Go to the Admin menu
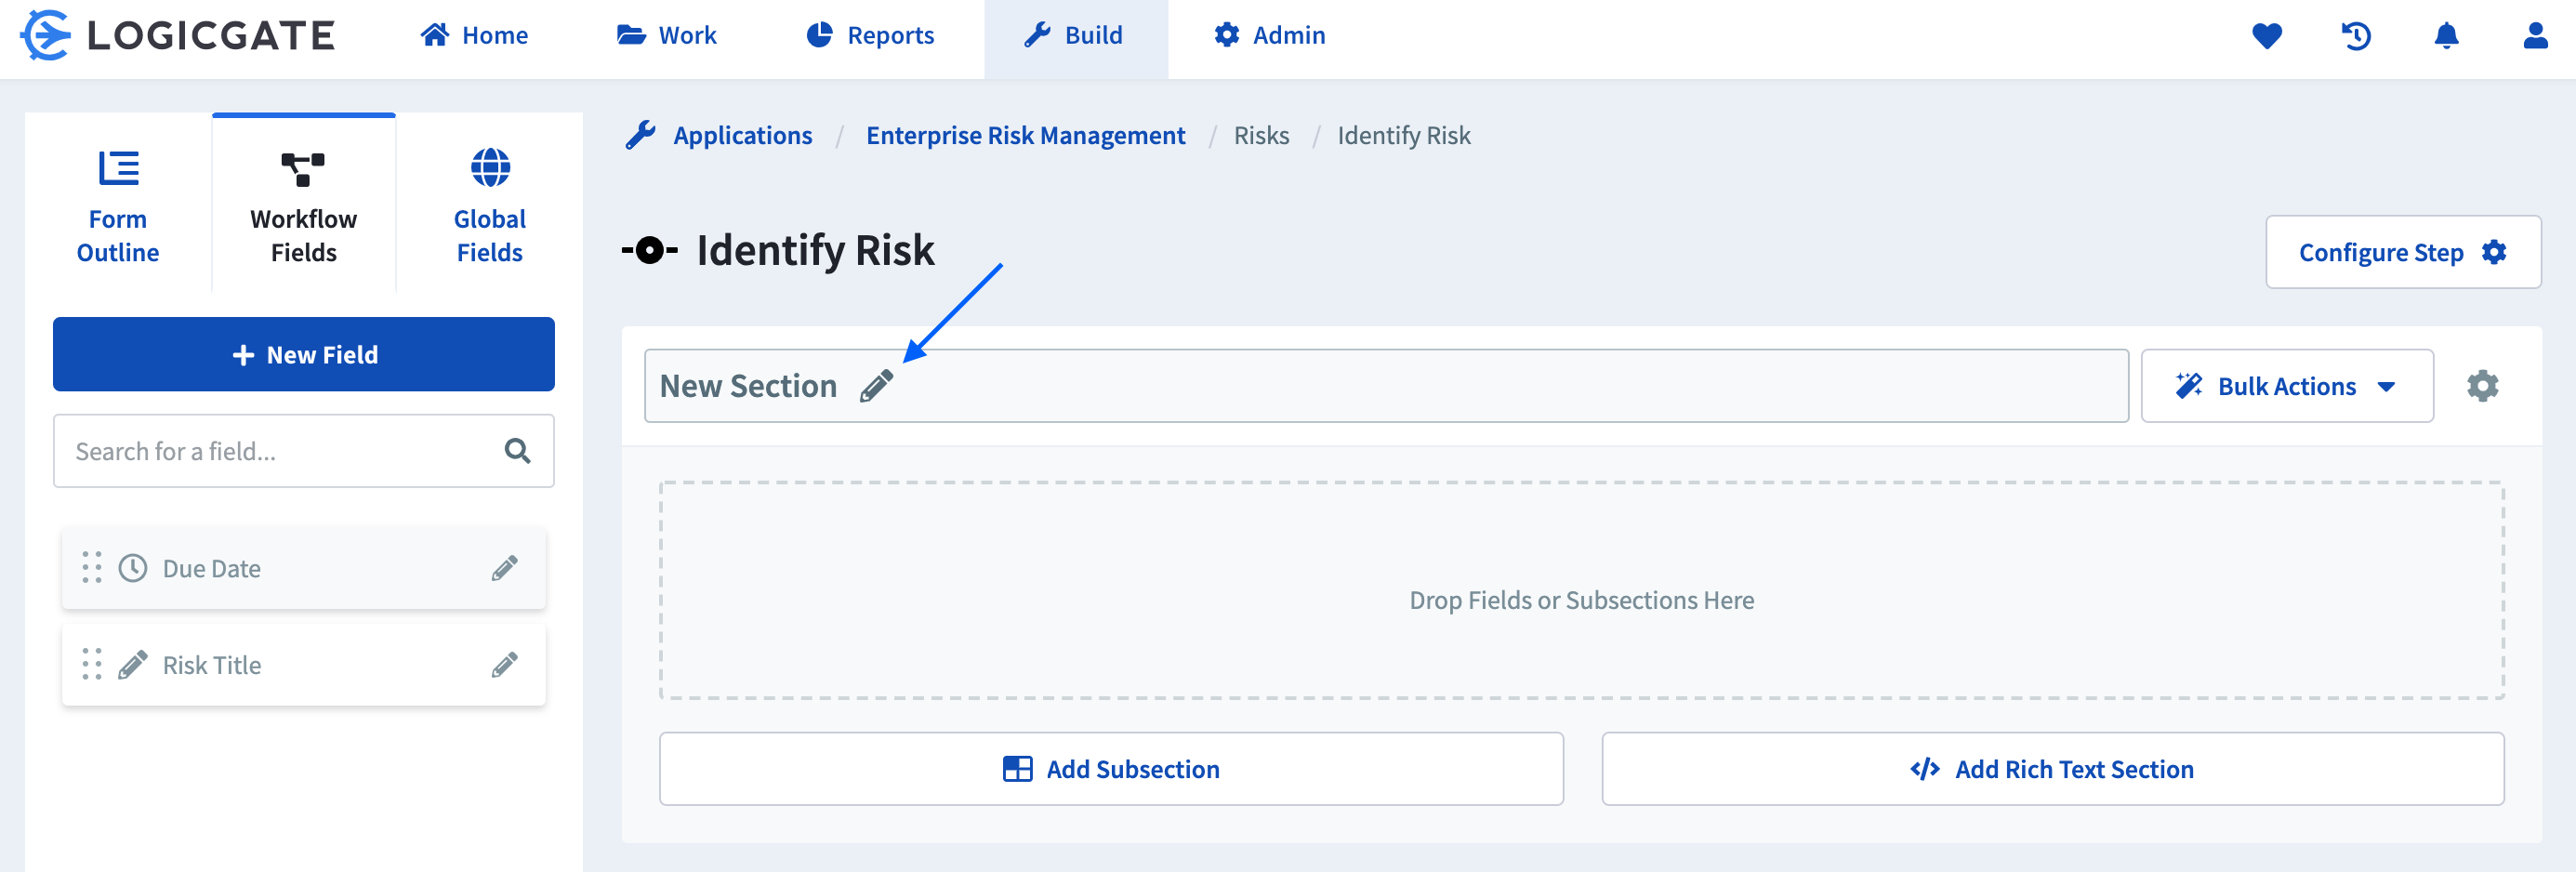This screenshot has height=872, width=2576. click(1269, 36)
